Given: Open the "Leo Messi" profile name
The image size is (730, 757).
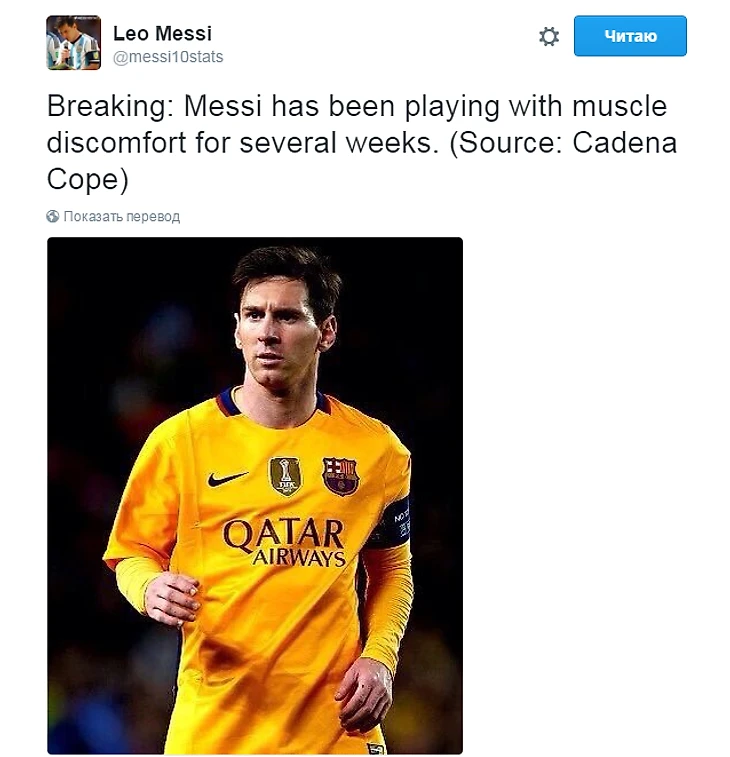Looking at the screenshot, I should pos(162,34).
